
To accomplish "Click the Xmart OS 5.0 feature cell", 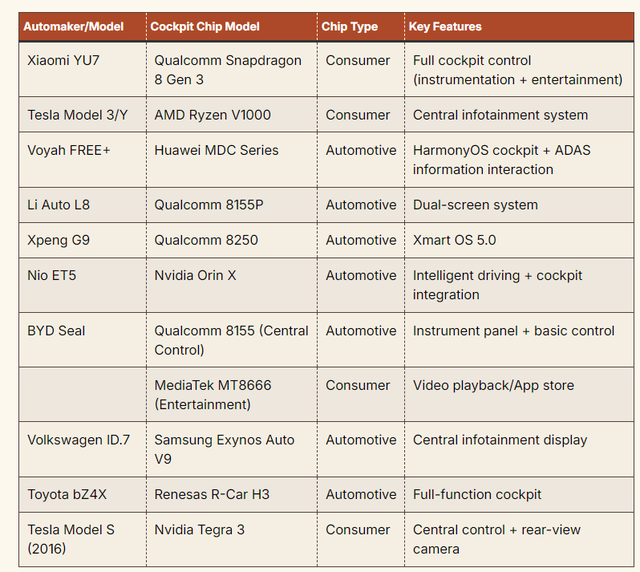I will pos(454,240).
